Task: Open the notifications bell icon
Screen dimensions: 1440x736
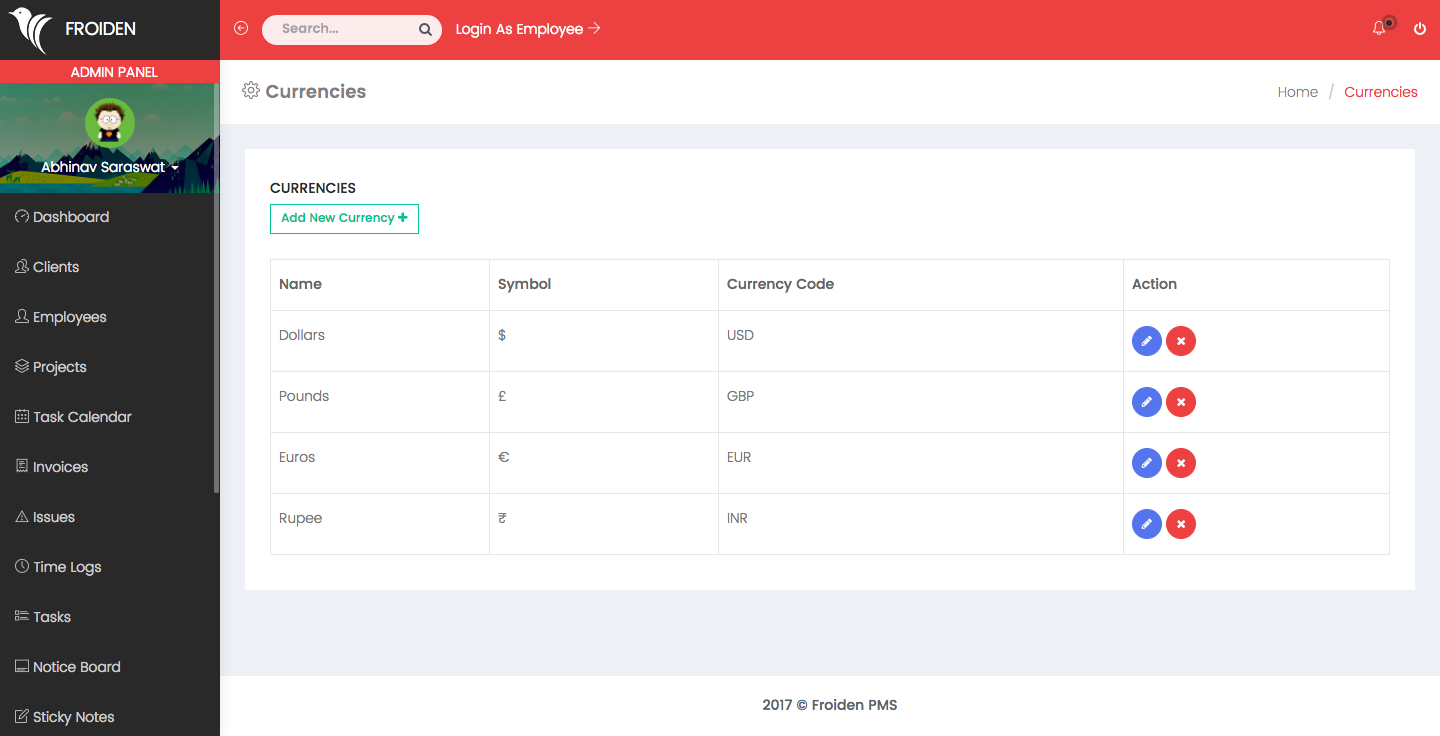Action: [1379, 29]
